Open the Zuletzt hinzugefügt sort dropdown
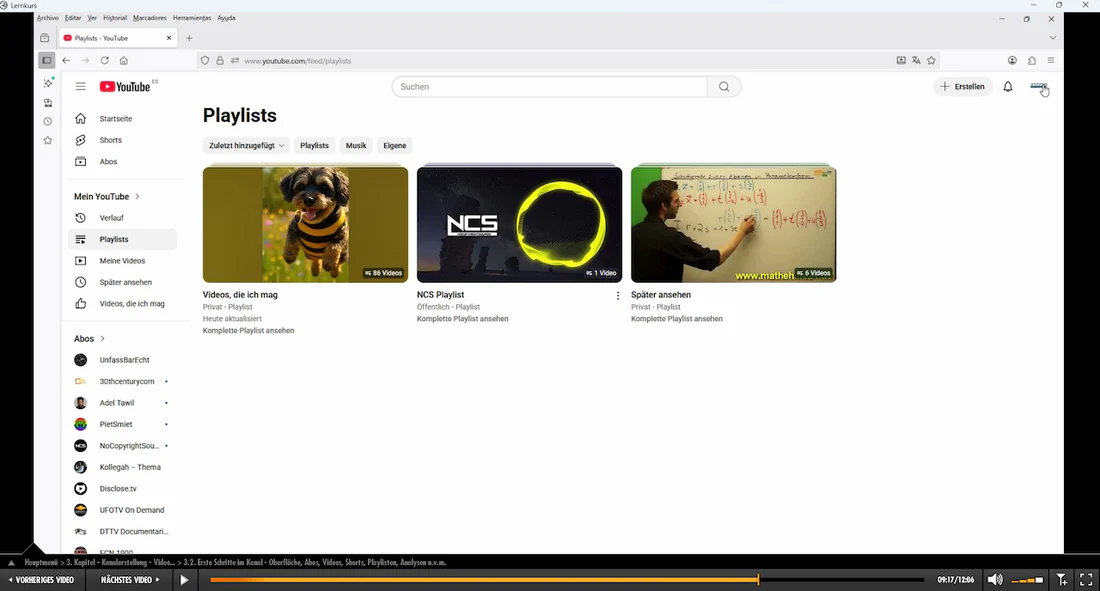Image resolution: width=1100 pixels, height=591 pixels. pyautogui.click(x=246, y=146)
